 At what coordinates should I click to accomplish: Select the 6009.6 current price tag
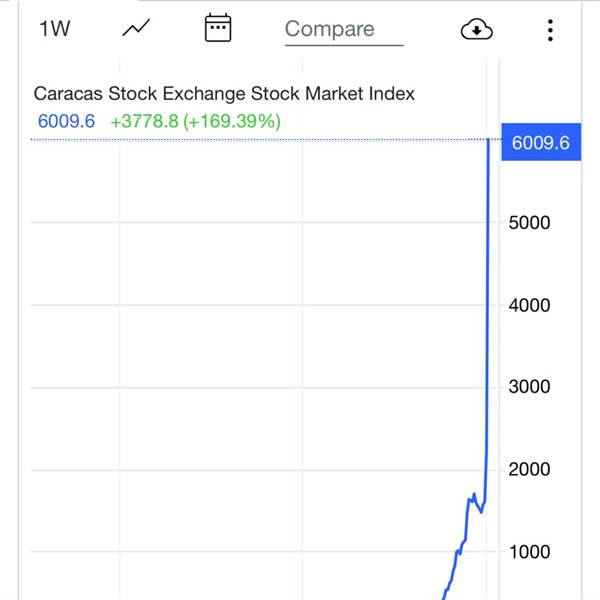tap(541, 142)
